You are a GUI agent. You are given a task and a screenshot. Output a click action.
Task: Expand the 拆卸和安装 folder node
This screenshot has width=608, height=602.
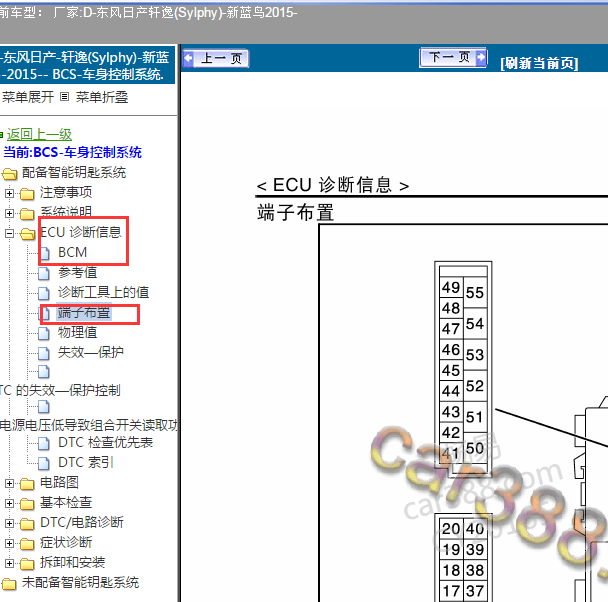(9, 563)
